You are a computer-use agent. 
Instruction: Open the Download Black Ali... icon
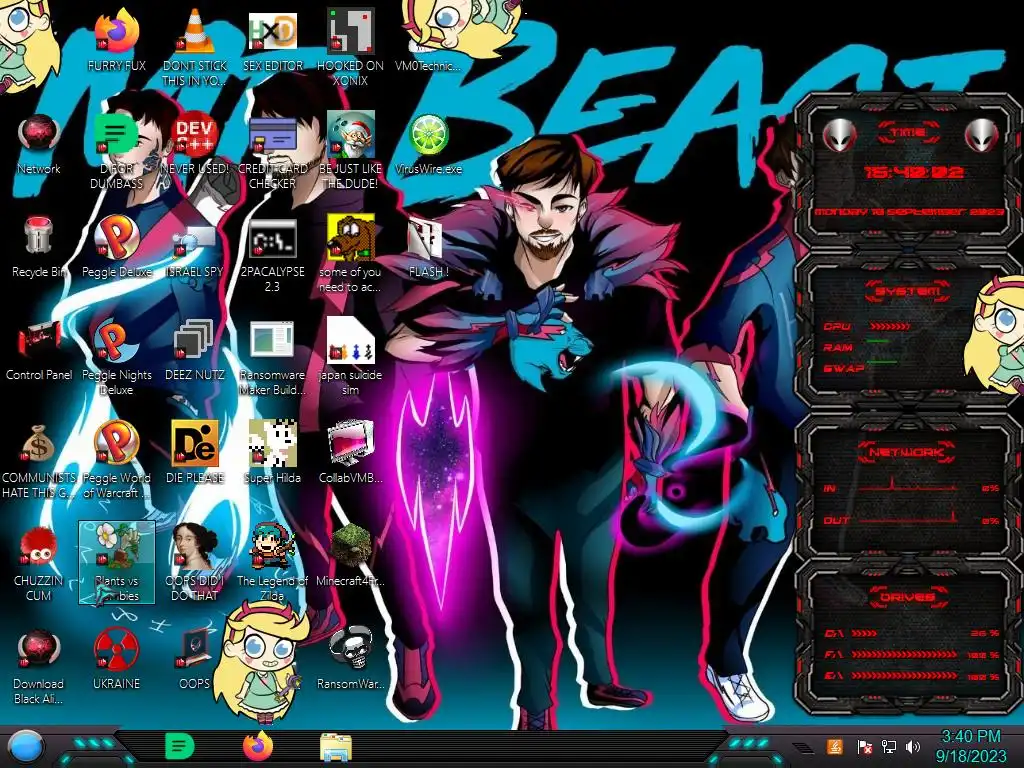tap(39, 650)
